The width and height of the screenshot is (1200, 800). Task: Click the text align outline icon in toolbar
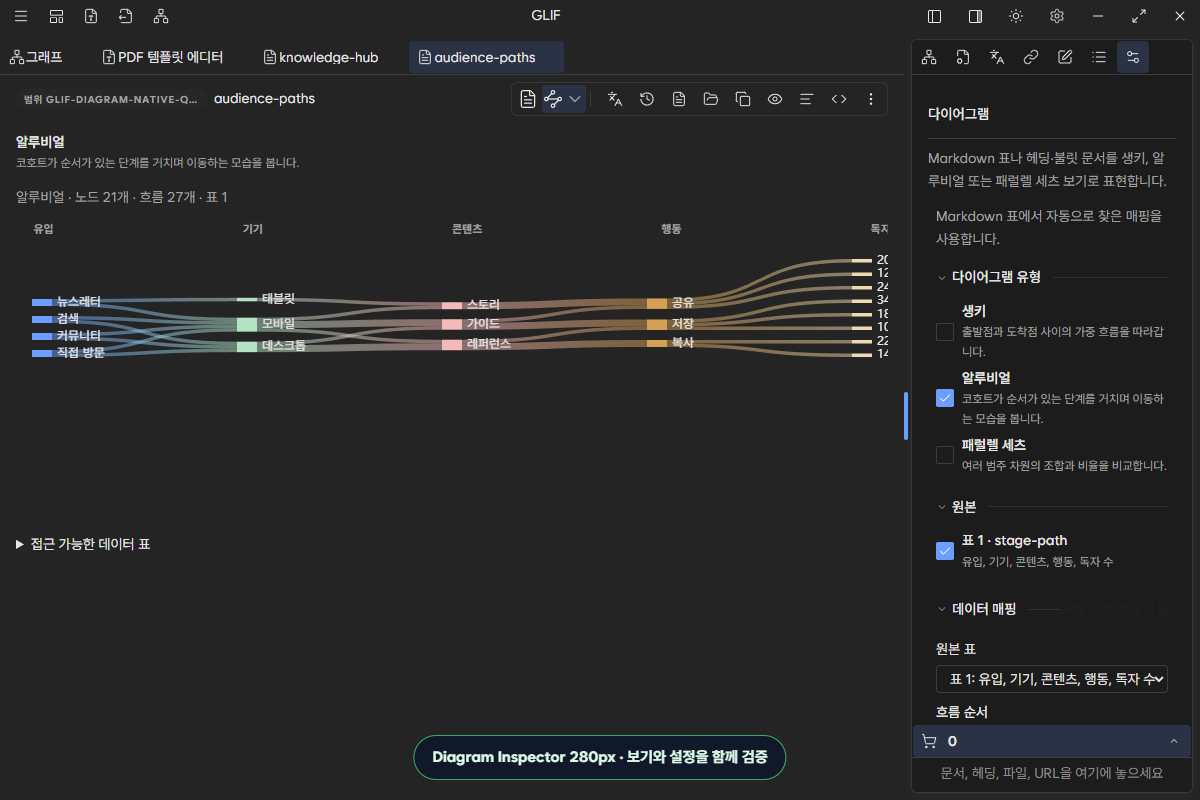click(807, 99)
